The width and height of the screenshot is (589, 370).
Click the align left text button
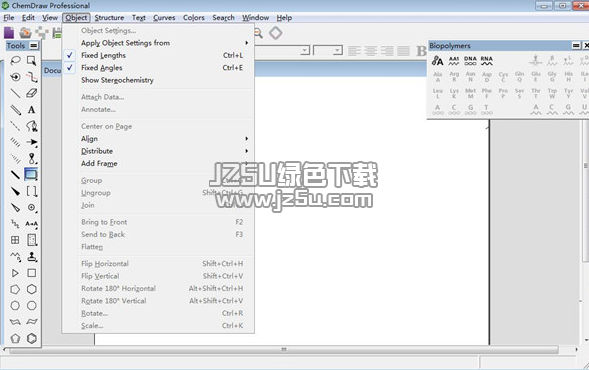(354, 50)
